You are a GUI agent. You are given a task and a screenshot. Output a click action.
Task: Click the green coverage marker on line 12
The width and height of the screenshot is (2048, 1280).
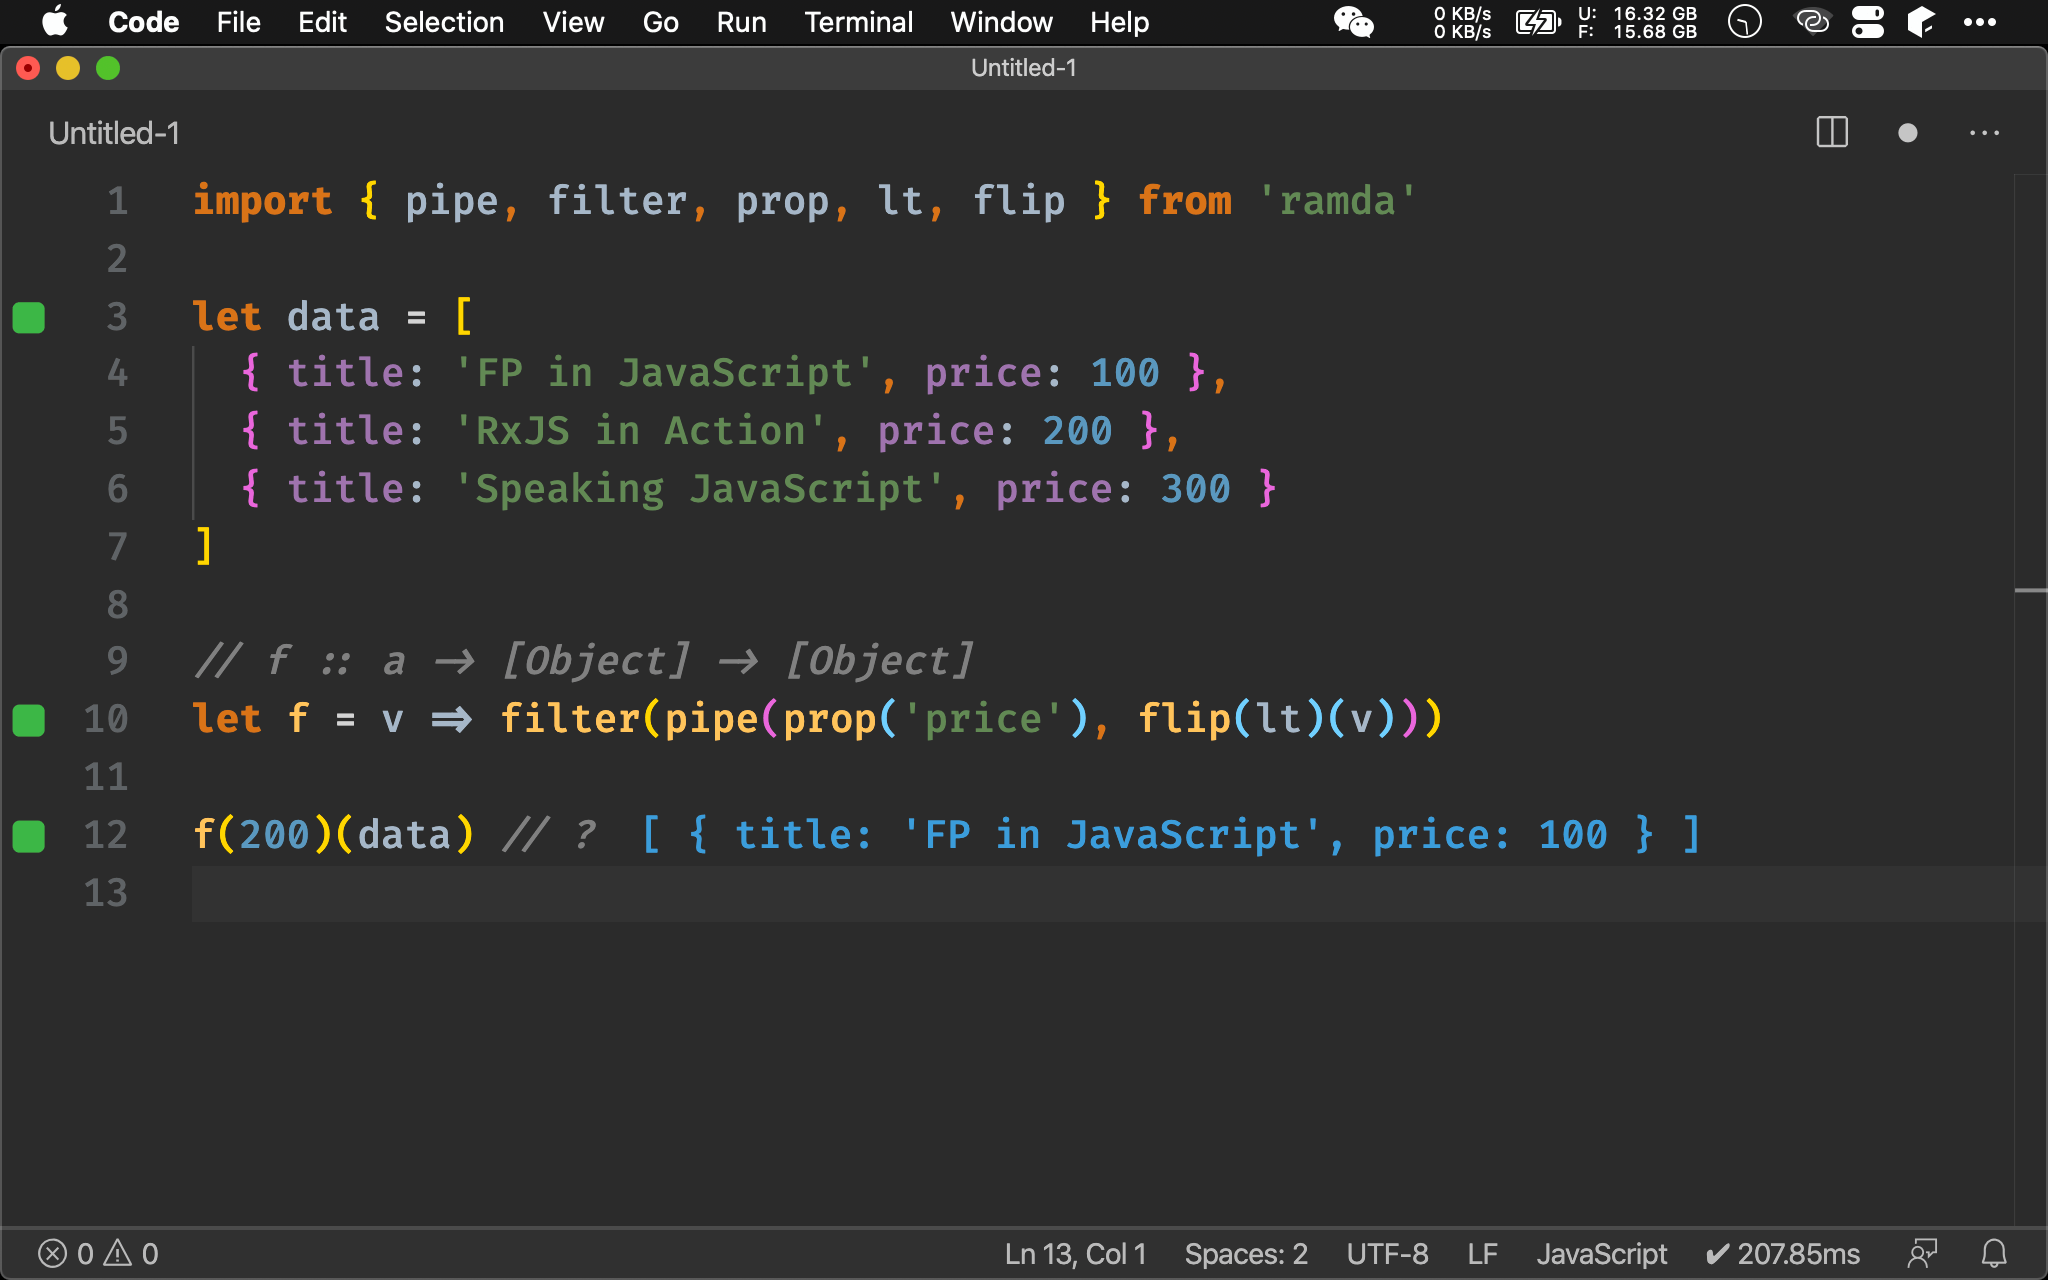click(x=29, y=836)
